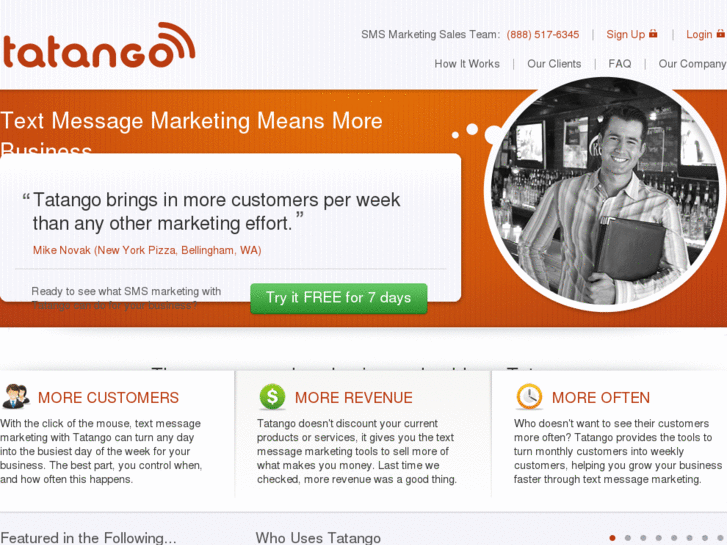Select the second carousel dot

coord(628,538)
